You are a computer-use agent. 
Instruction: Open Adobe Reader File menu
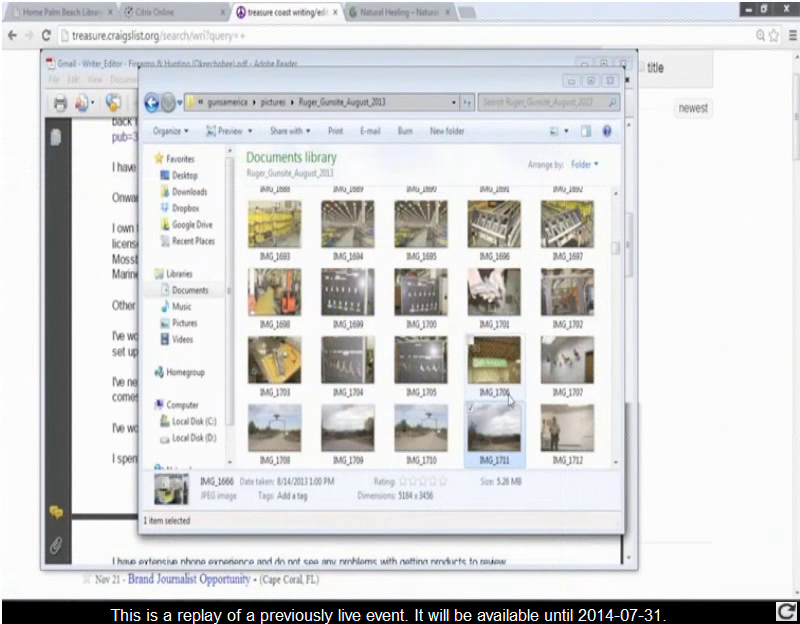tap(54, 80)
